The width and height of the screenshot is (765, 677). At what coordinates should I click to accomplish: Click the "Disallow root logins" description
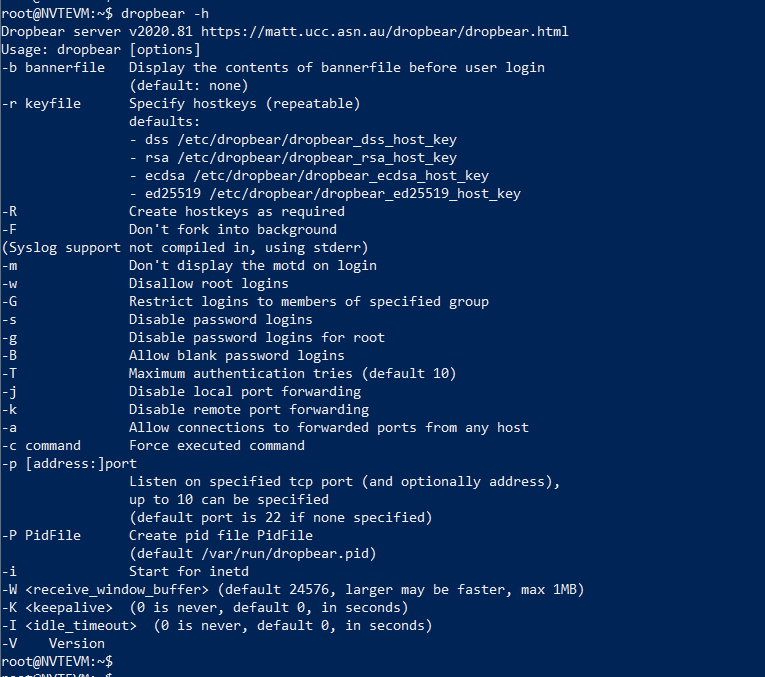point(208,283)
